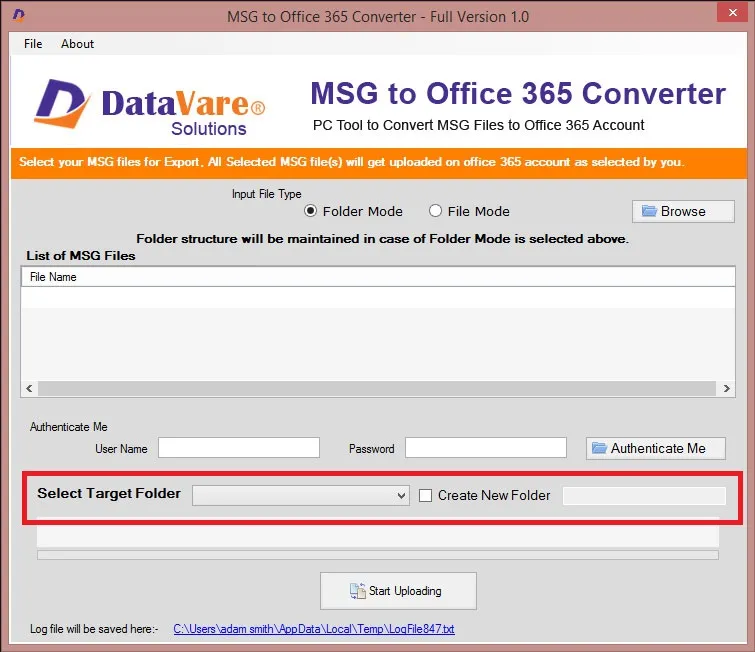Open the log file path link
Image resolution: width=755 pixels, height=652 pixels.
point(313,629)
